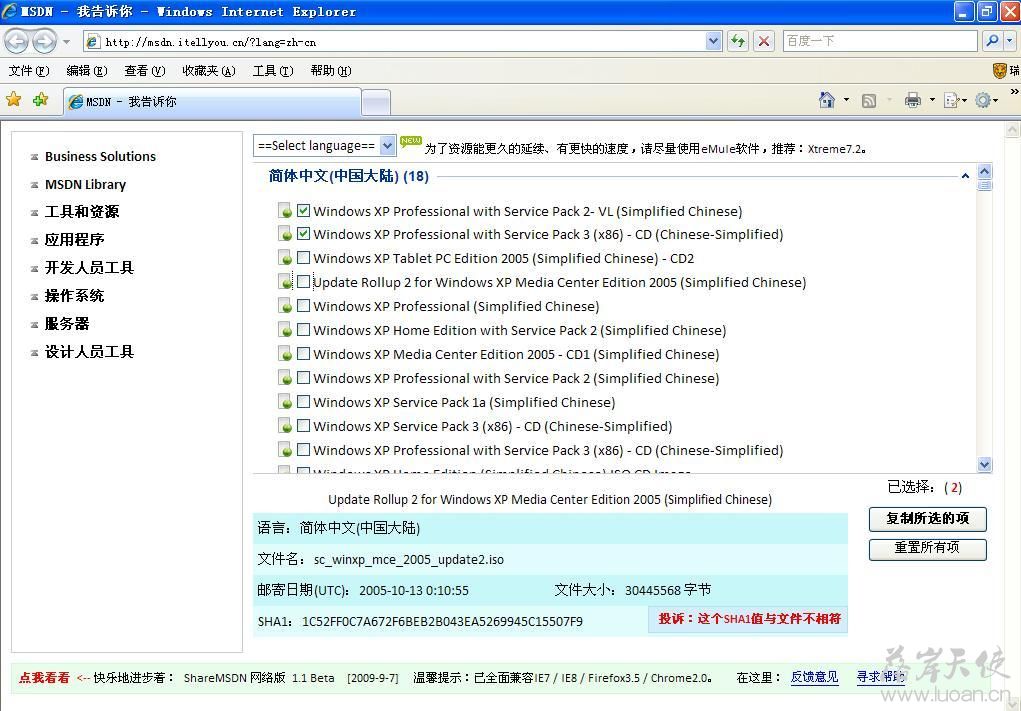
Task: Open the address bar history dropdown
Action: 714,42
